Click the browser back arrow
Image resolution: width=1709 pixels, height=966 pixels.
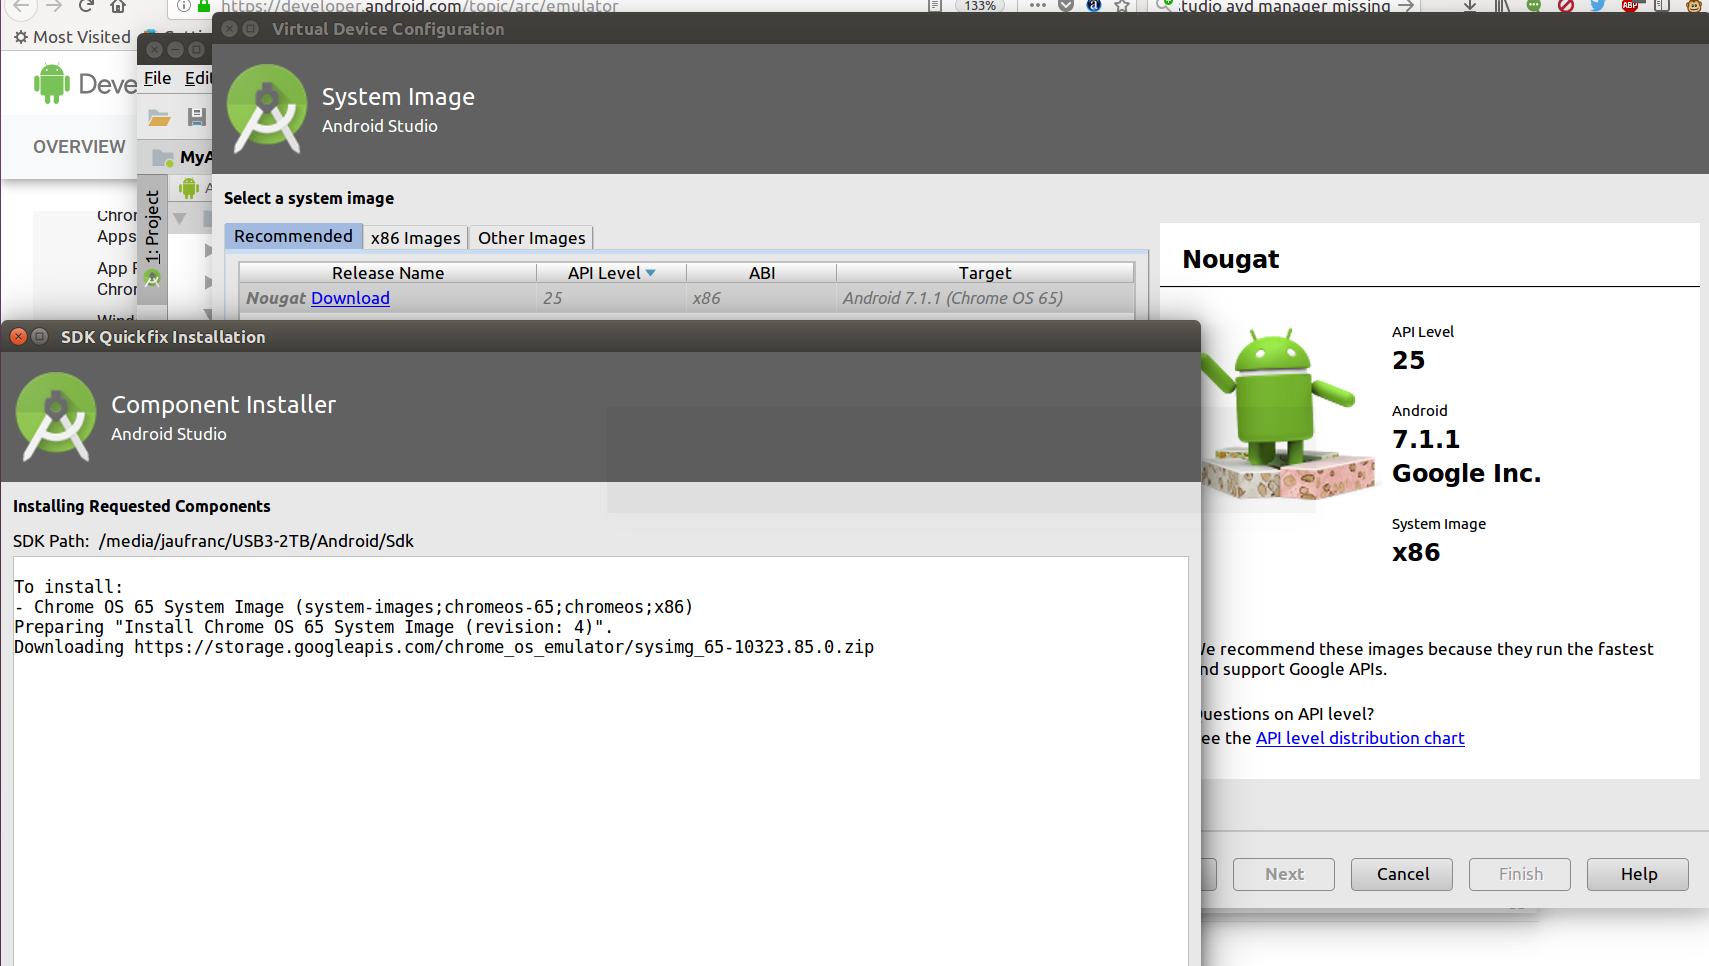tap(21, 6)
